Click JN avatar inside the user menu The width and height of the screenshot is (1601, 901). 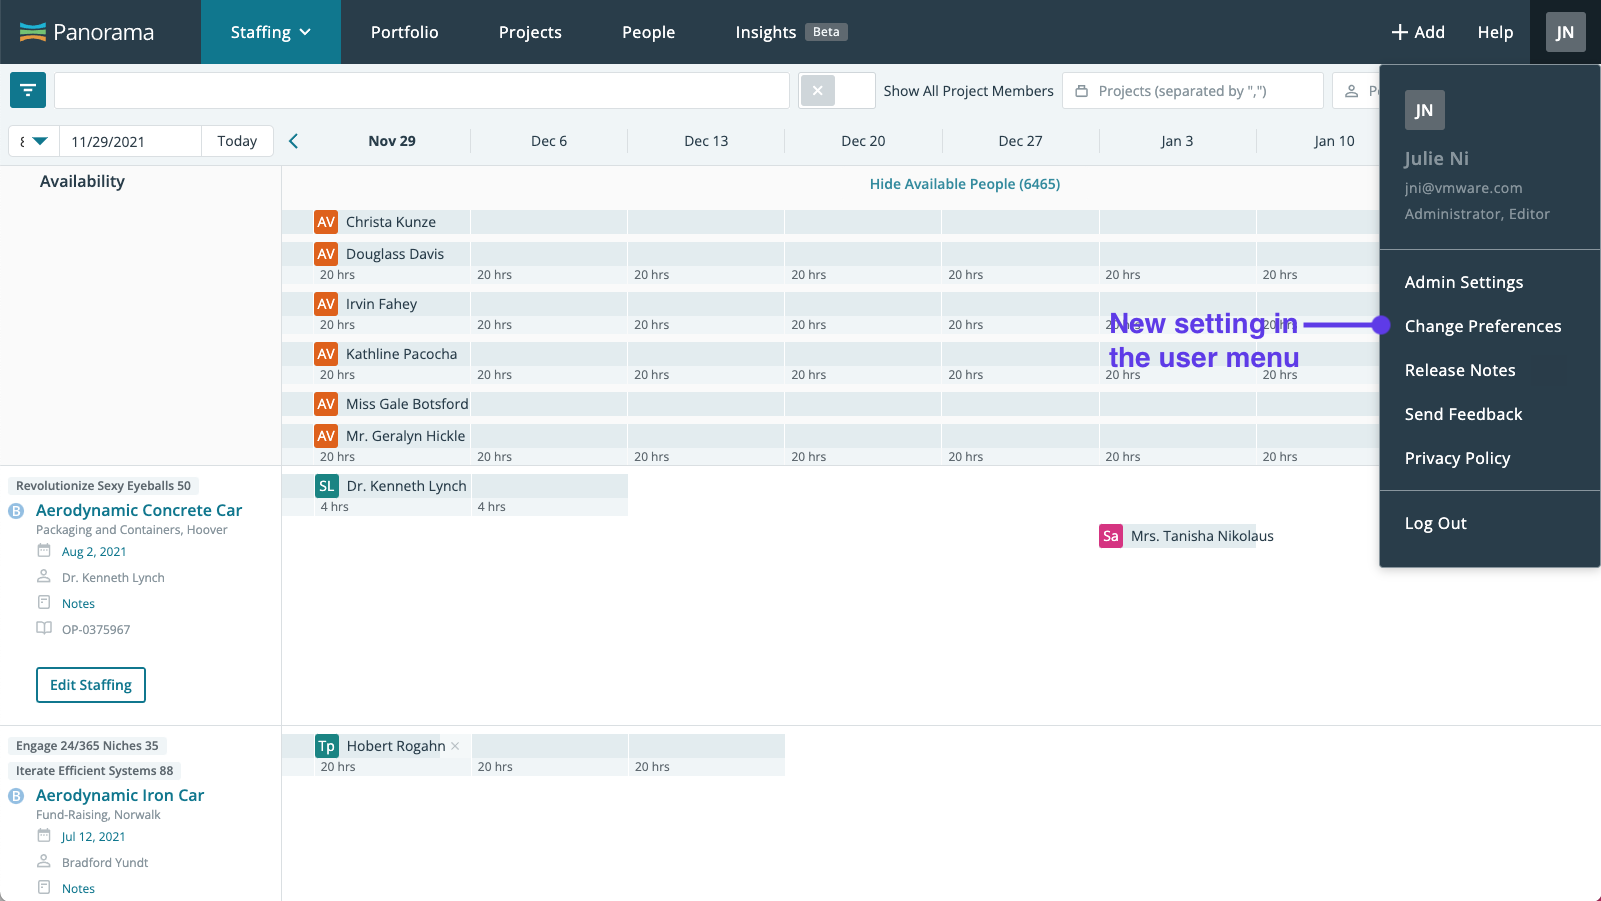1424,110
